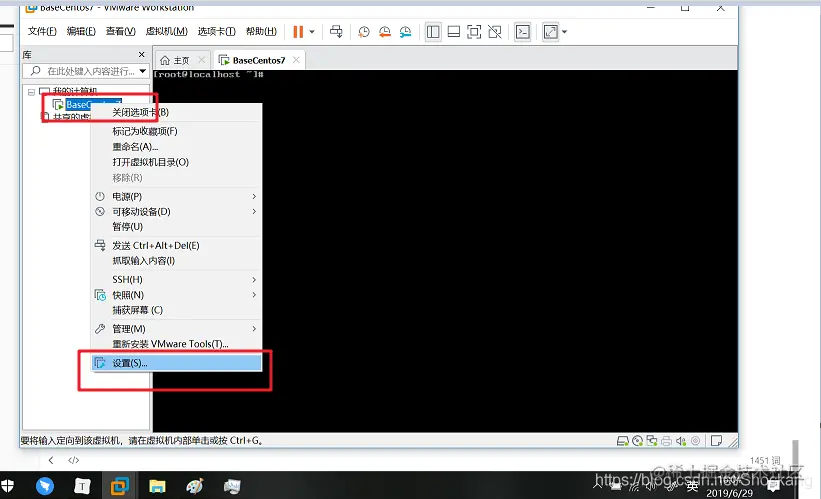Open the Paint palette icon in taskbar
Viewport: 821px width, 499px height.
[195, 486]
